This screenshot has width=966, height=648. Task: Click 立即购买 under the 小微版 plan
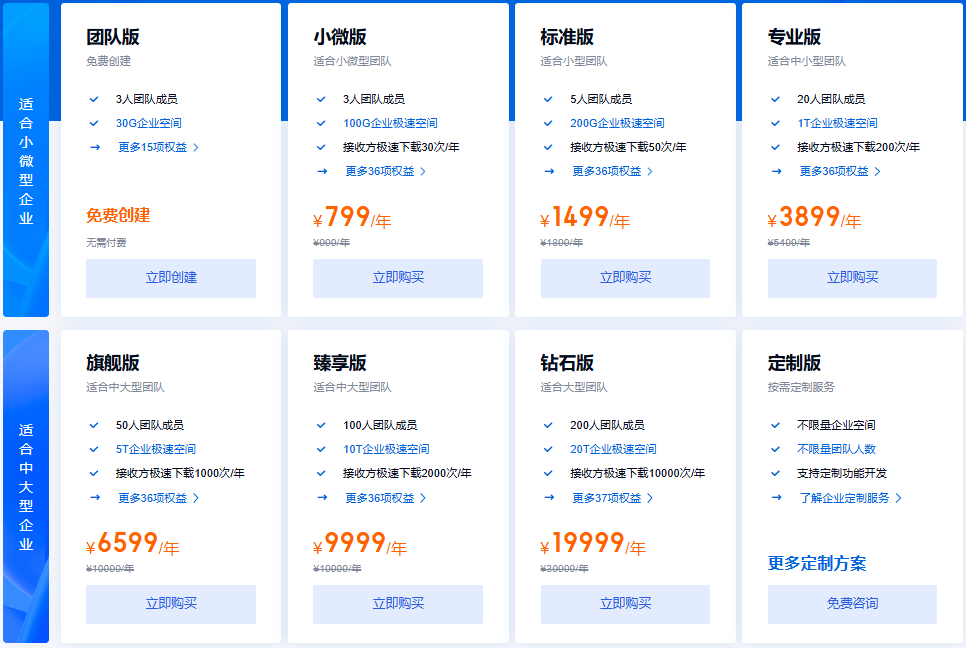pyautogui.click(x=398, y=278)
